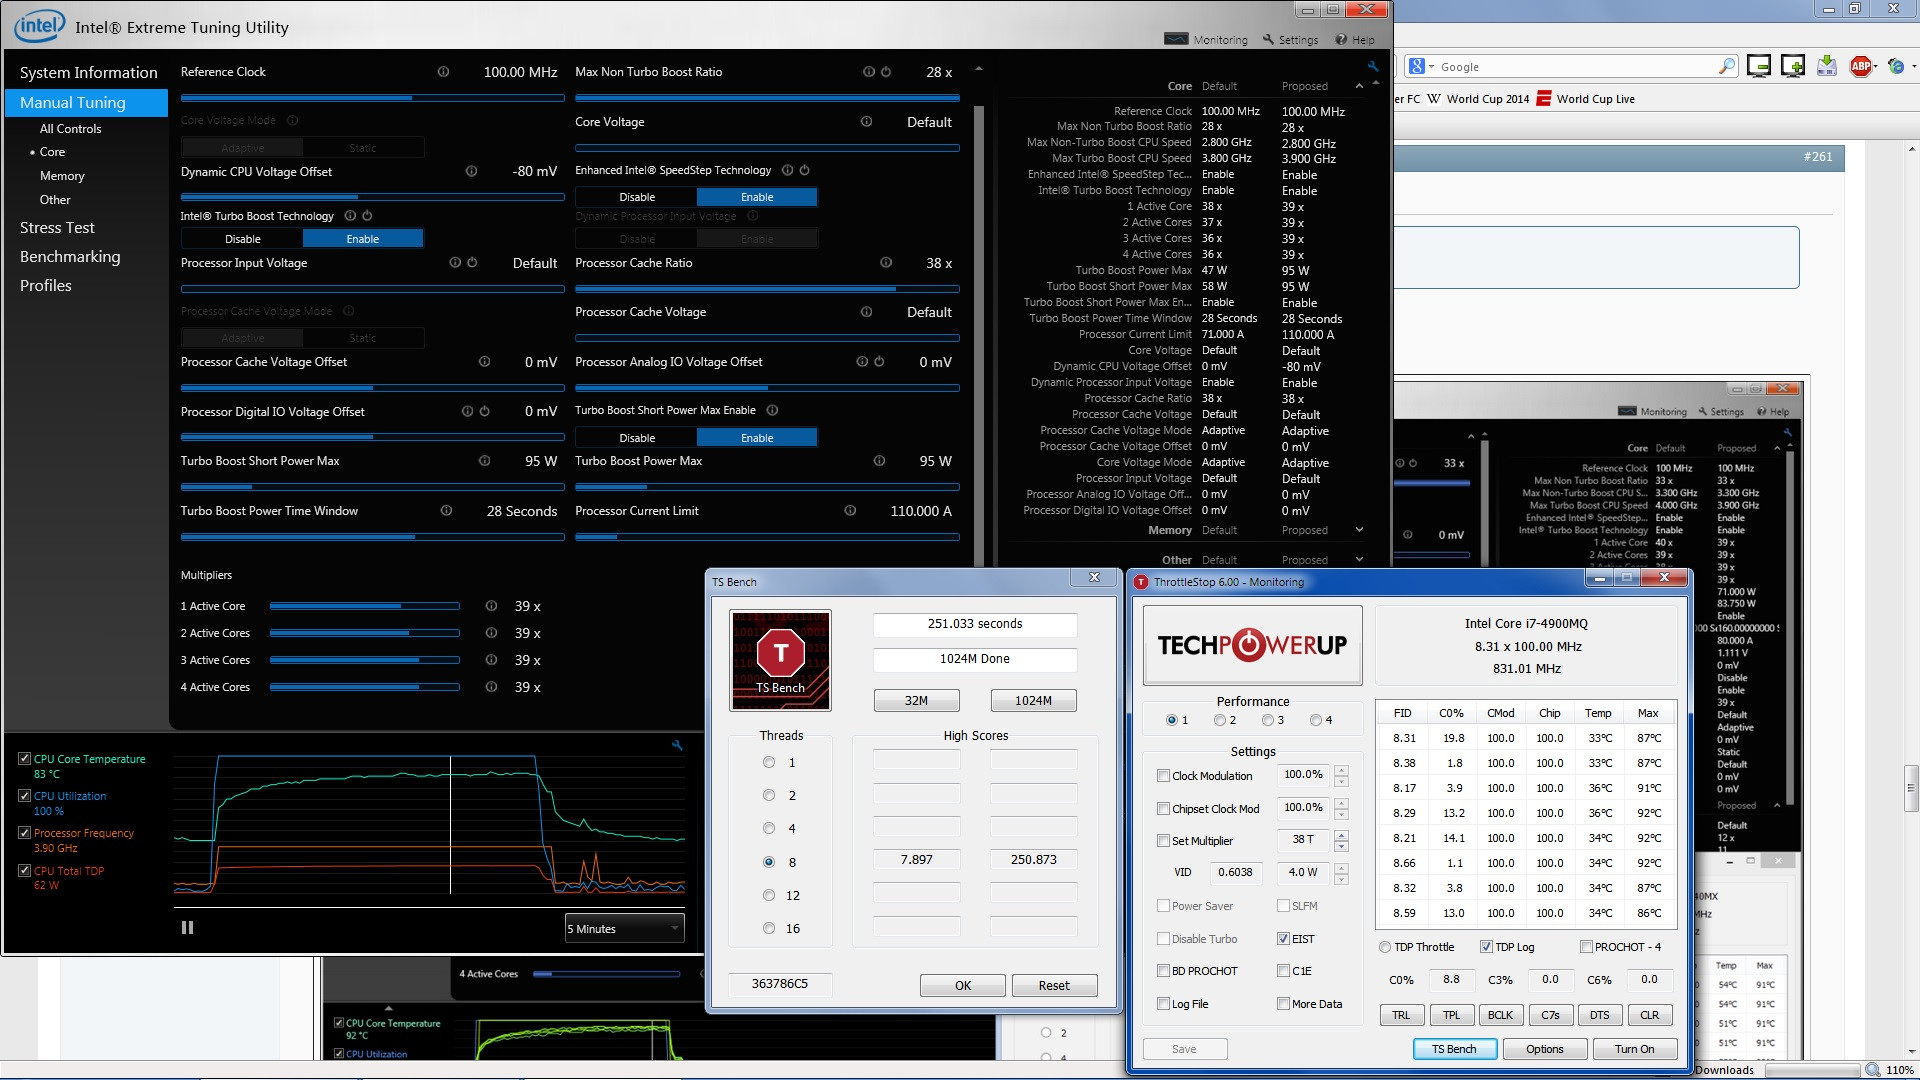Click the power icon beside Max Non Turbo Boost Ratio
The image size is (1920, 1080).
[x=886, y=72]
